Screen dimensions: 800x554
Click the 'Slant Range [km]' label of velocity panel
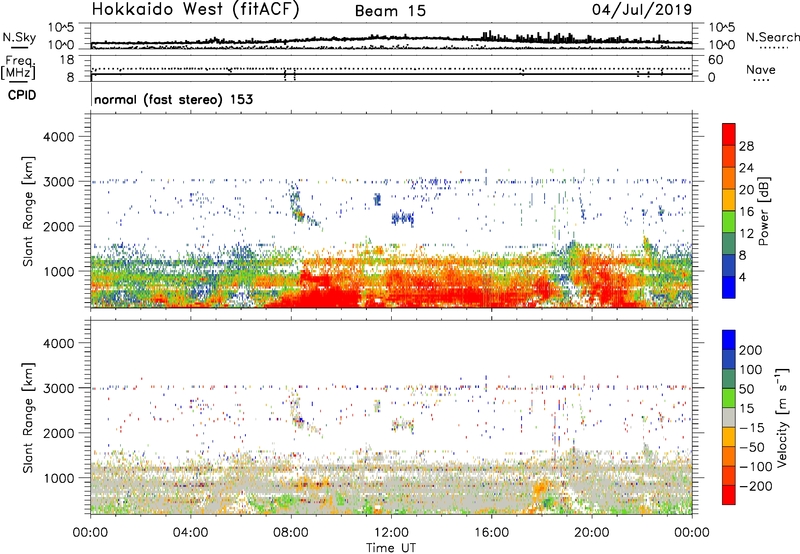point(28,417)
